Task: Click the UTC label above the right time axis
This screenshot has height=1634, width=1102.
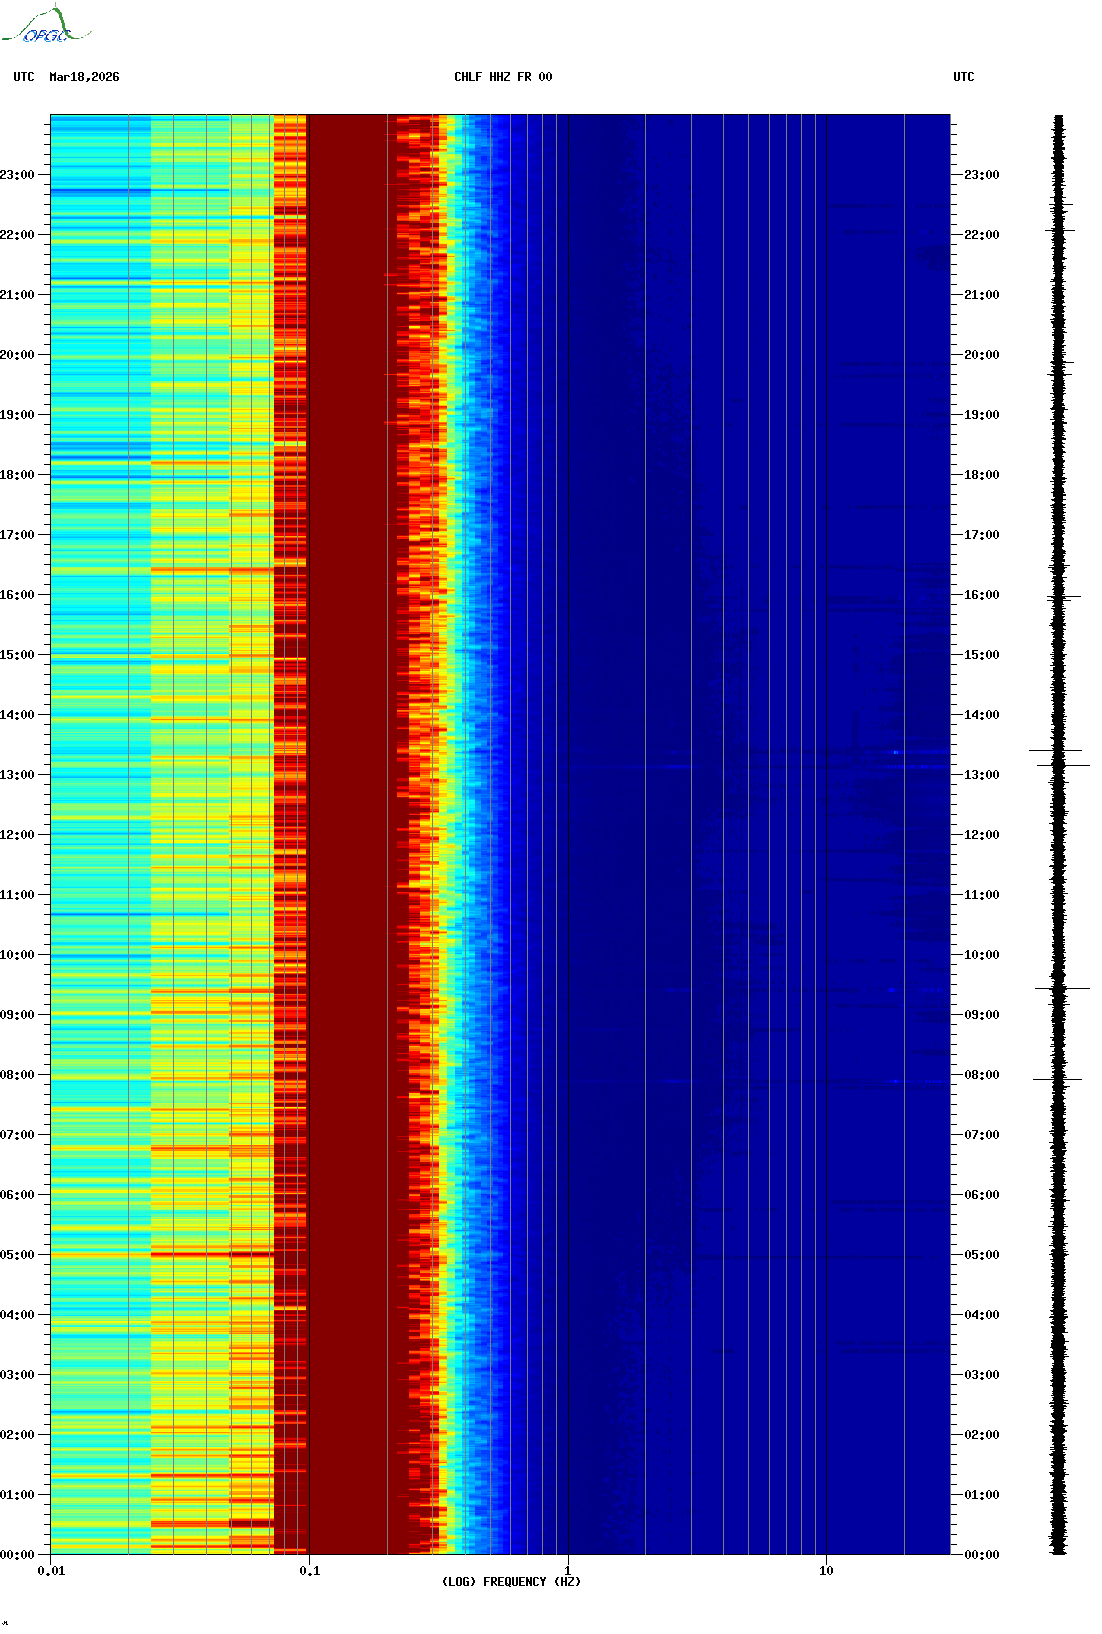Action: pos(964,77)
